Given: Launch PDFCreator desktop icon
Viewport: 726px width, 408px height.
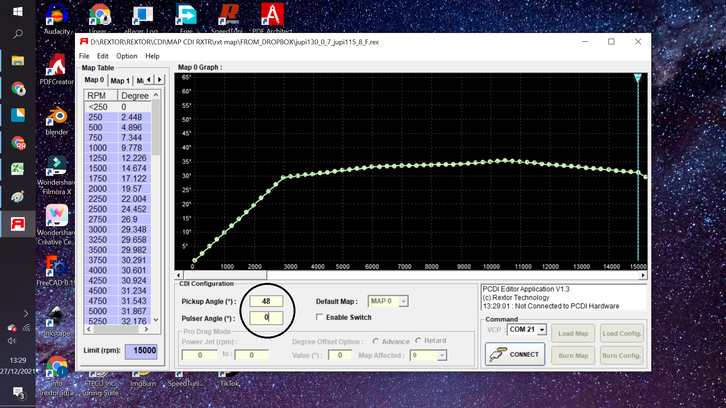Looking at the screenshot, I should coord(57,64).
